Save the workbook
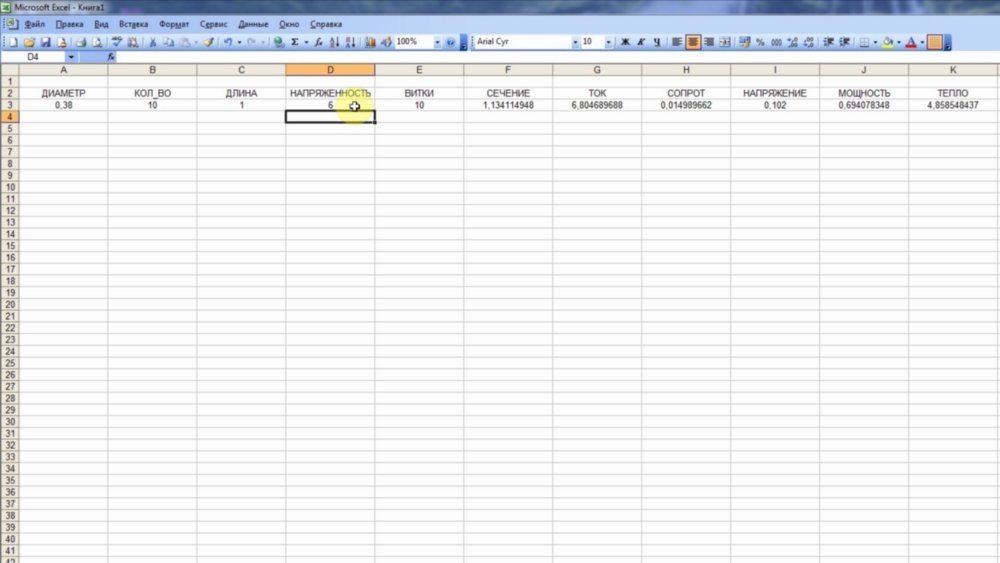Viewport: 1000px width, 563px height. pyautogui.click(x=45, y=42)
